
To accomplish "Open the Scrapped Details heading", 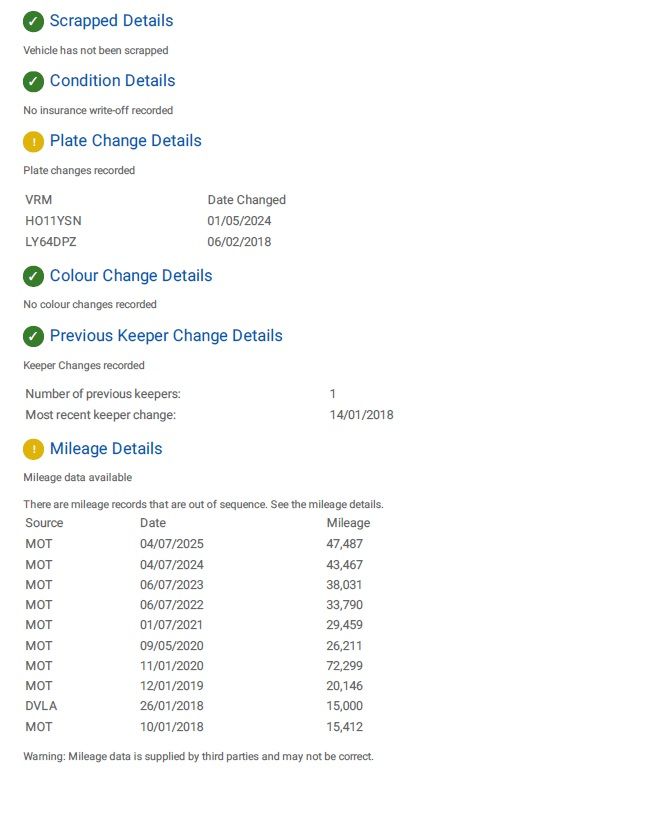I will (x=111, y=21).
